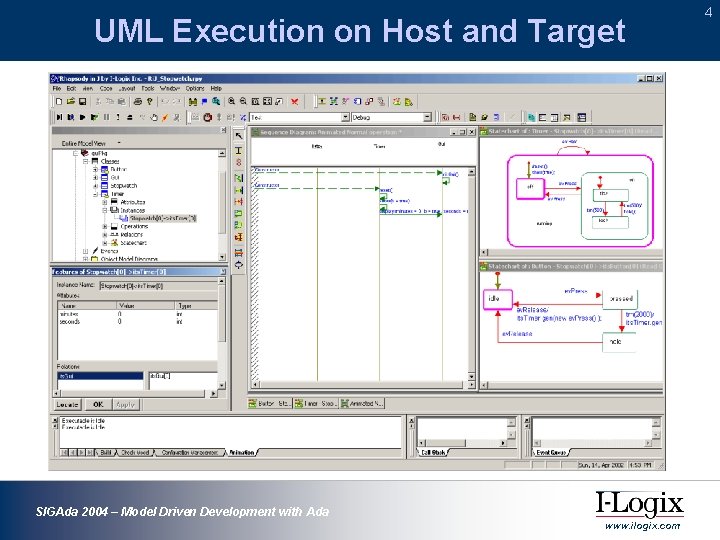Select the Event Queue tab

tap(551, 453)
